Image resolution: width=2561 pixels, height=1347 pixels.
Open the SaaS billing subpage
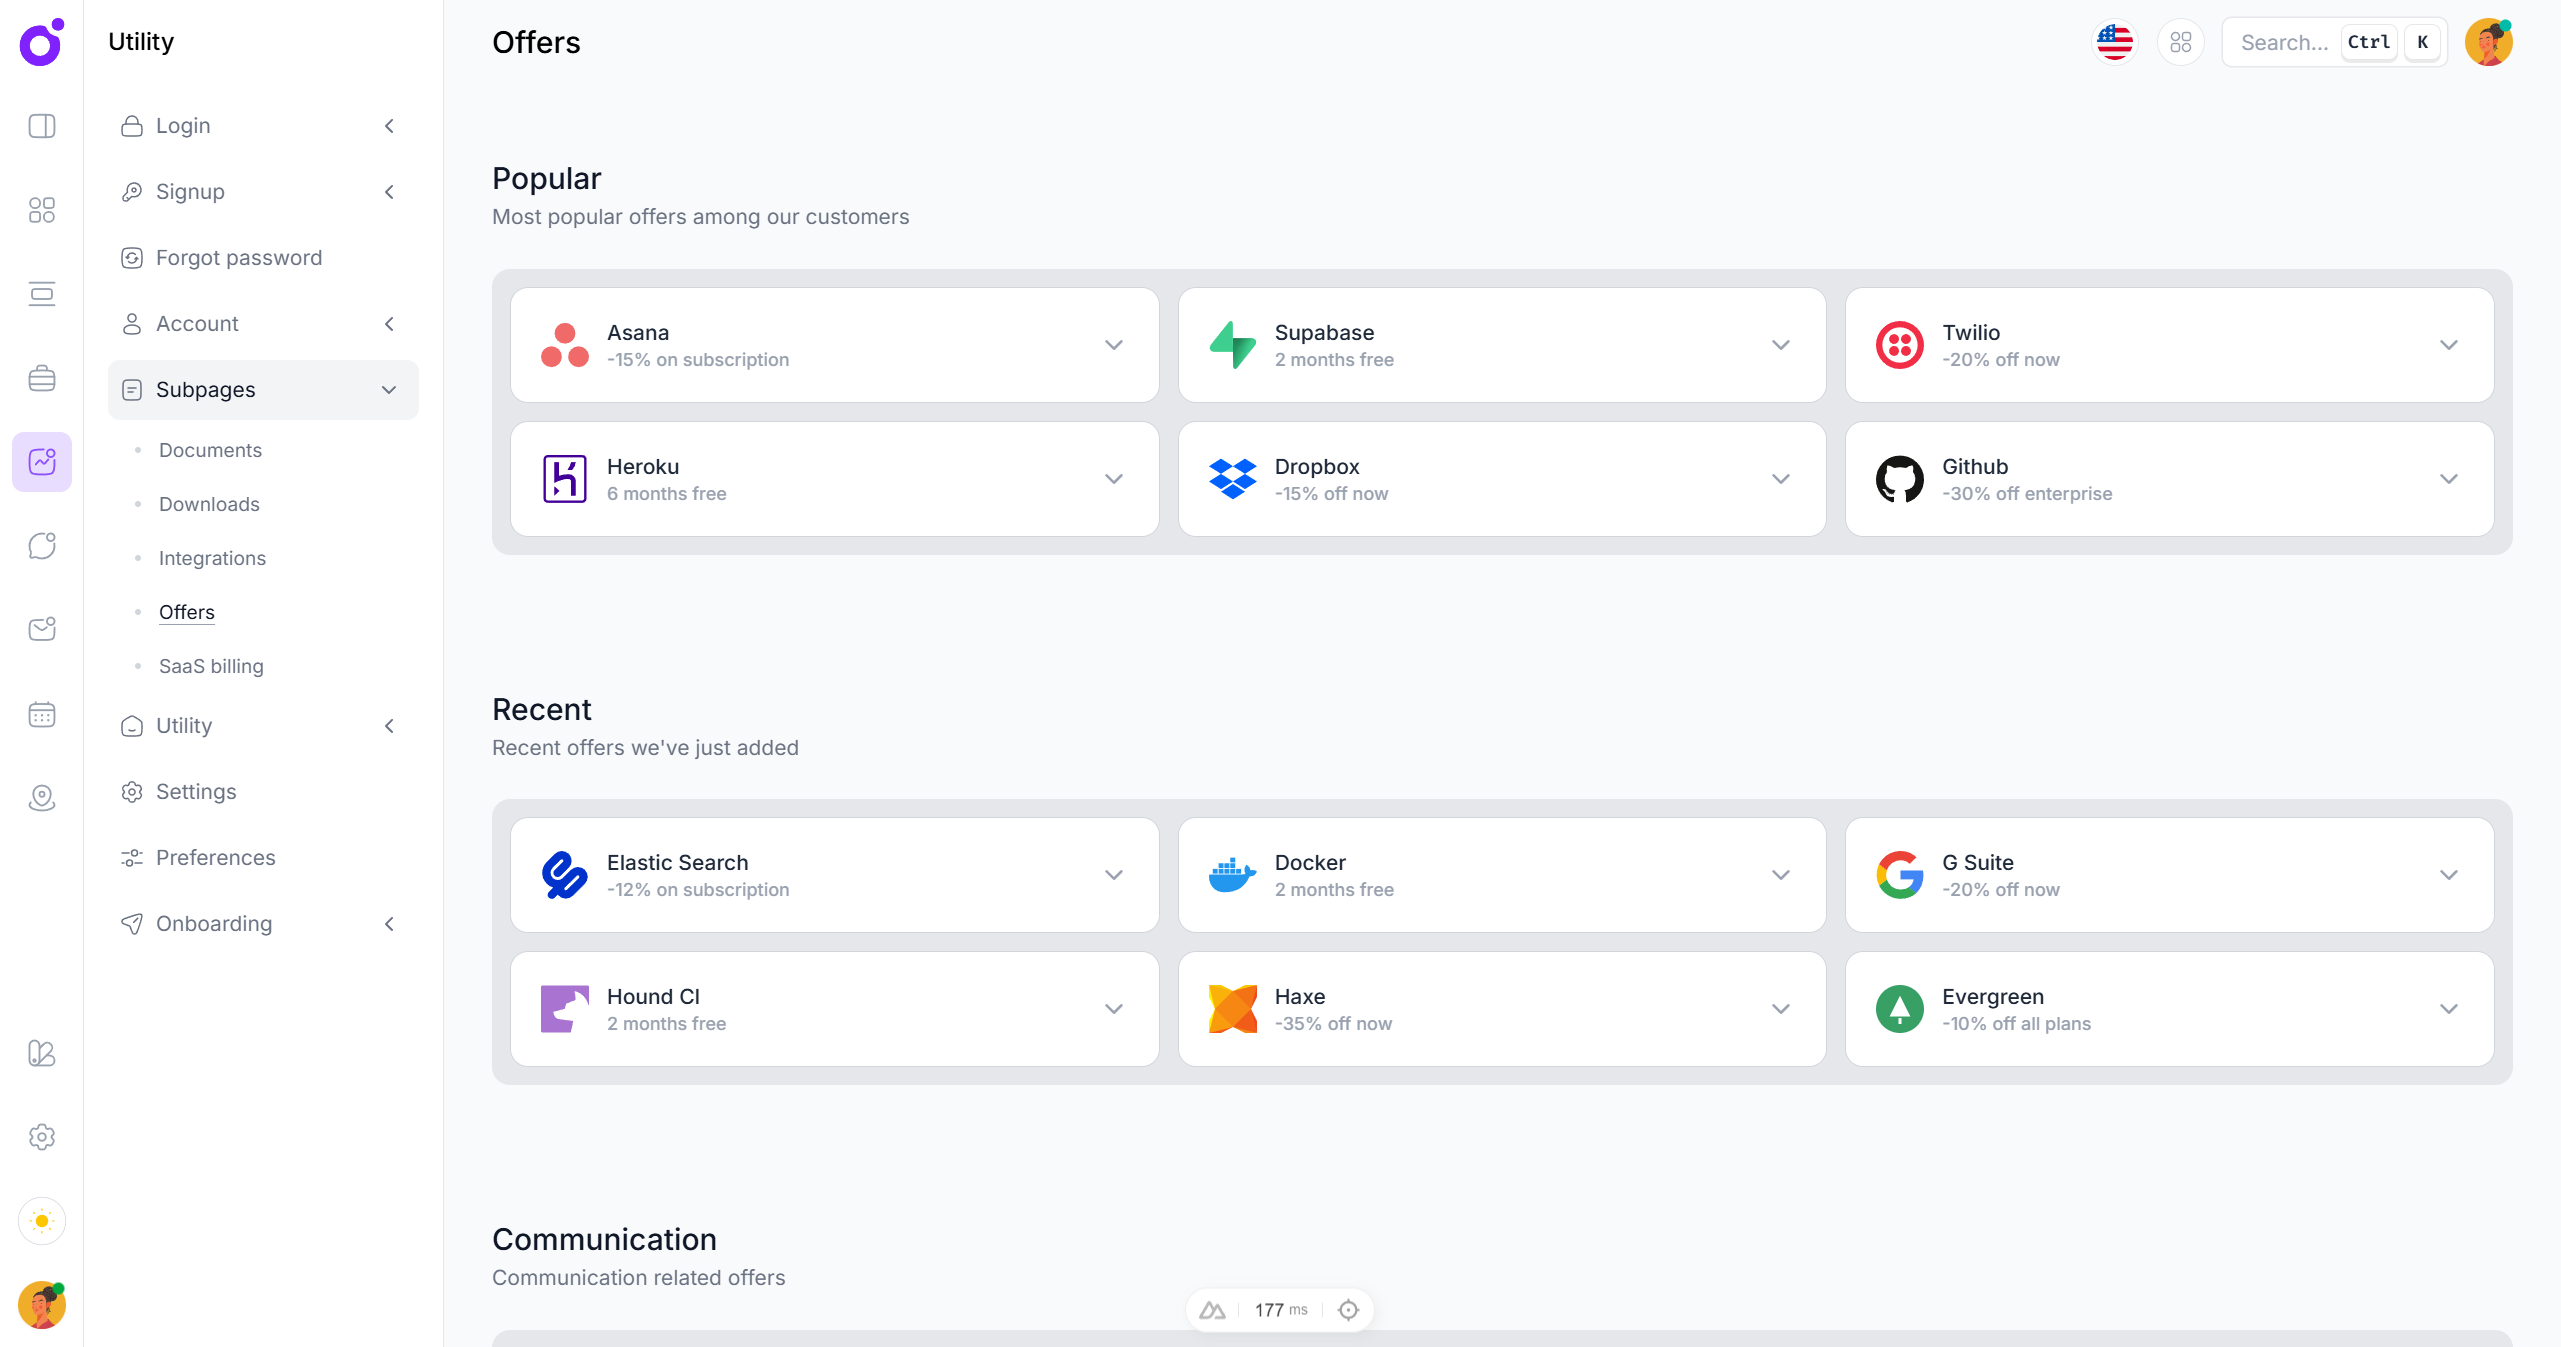(211, 666)
